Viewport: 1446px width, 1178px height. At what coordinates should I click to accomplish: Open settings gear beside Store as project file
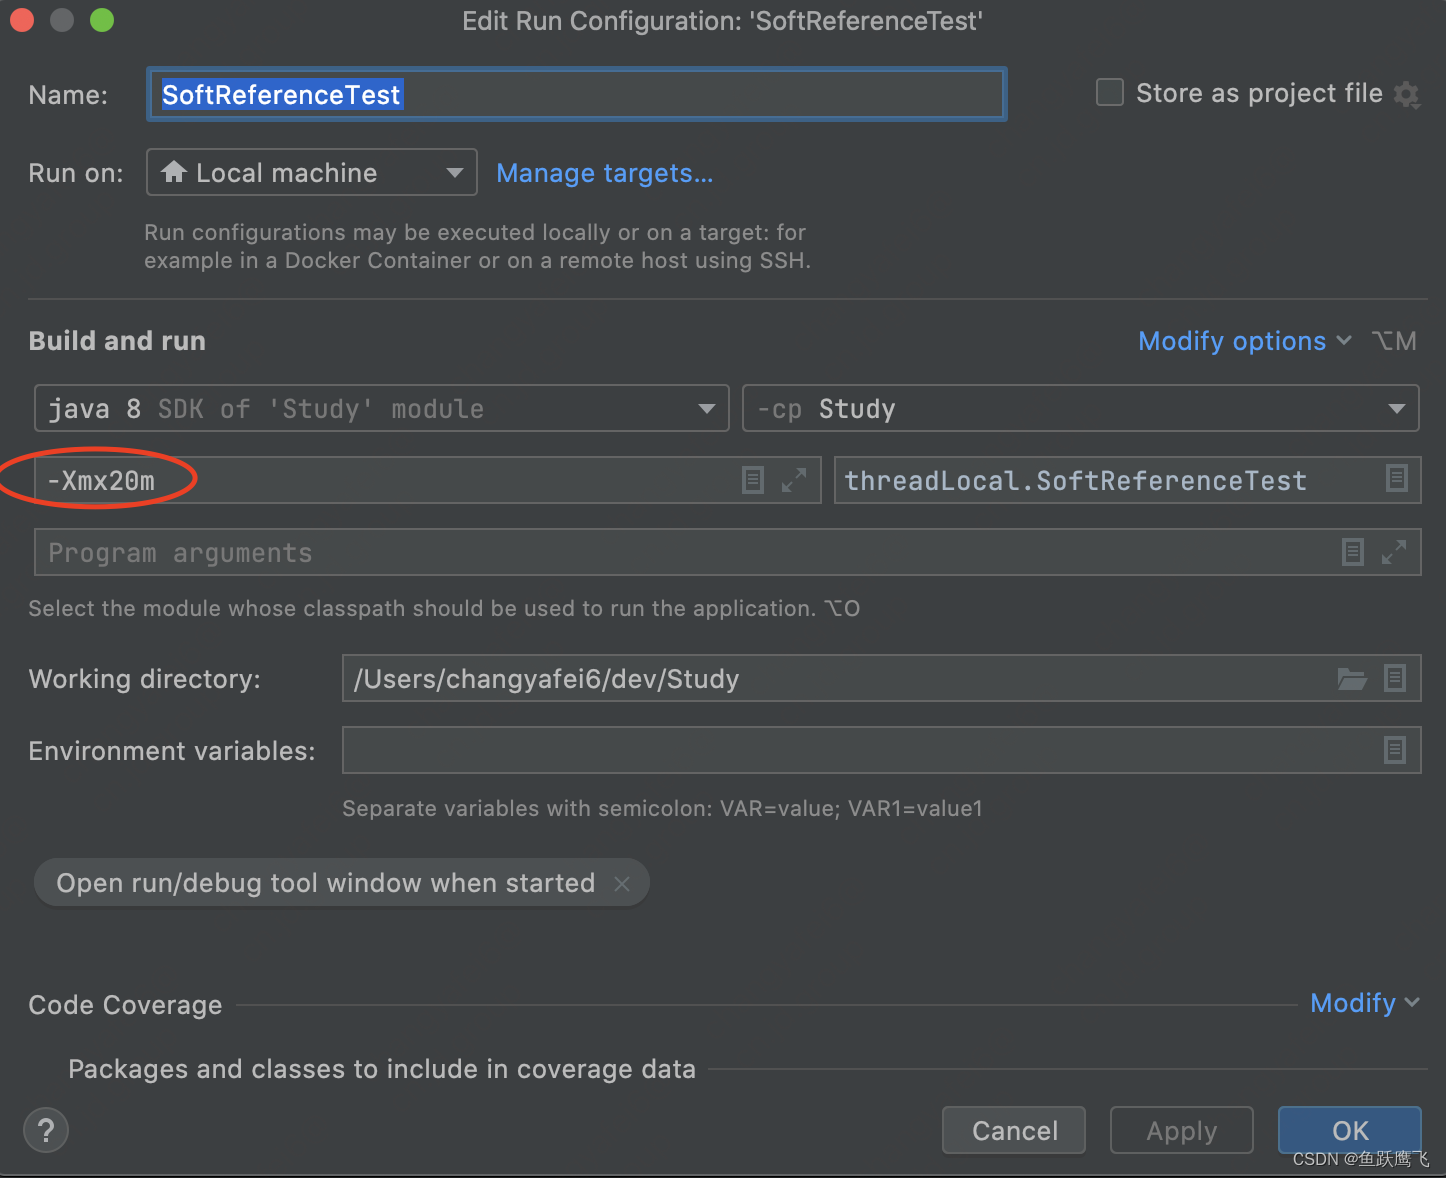click(x=1408, y=94)
